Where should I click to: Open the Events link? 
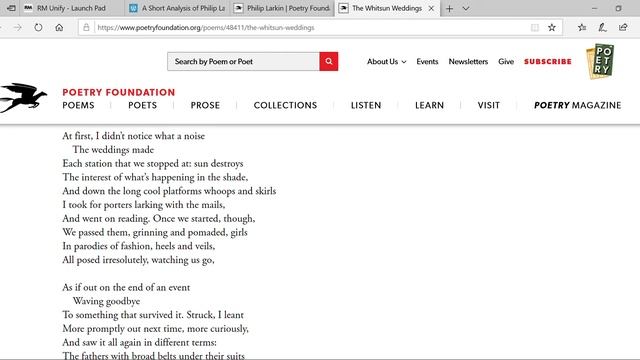pos(427,62)
